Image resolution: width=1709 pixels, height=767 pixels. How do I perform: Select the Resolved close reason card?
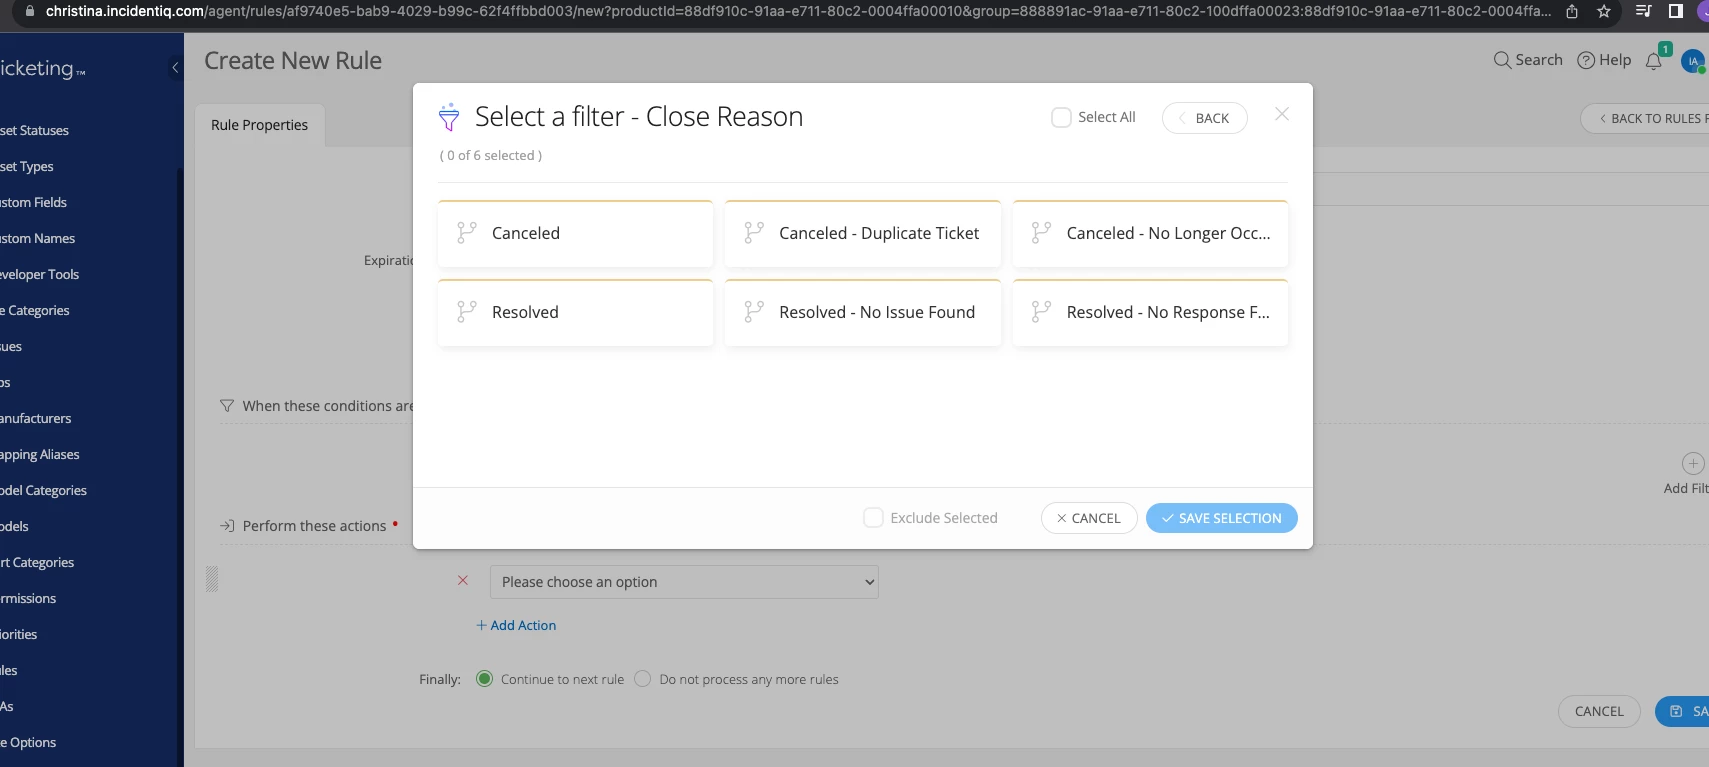[575, 312]
